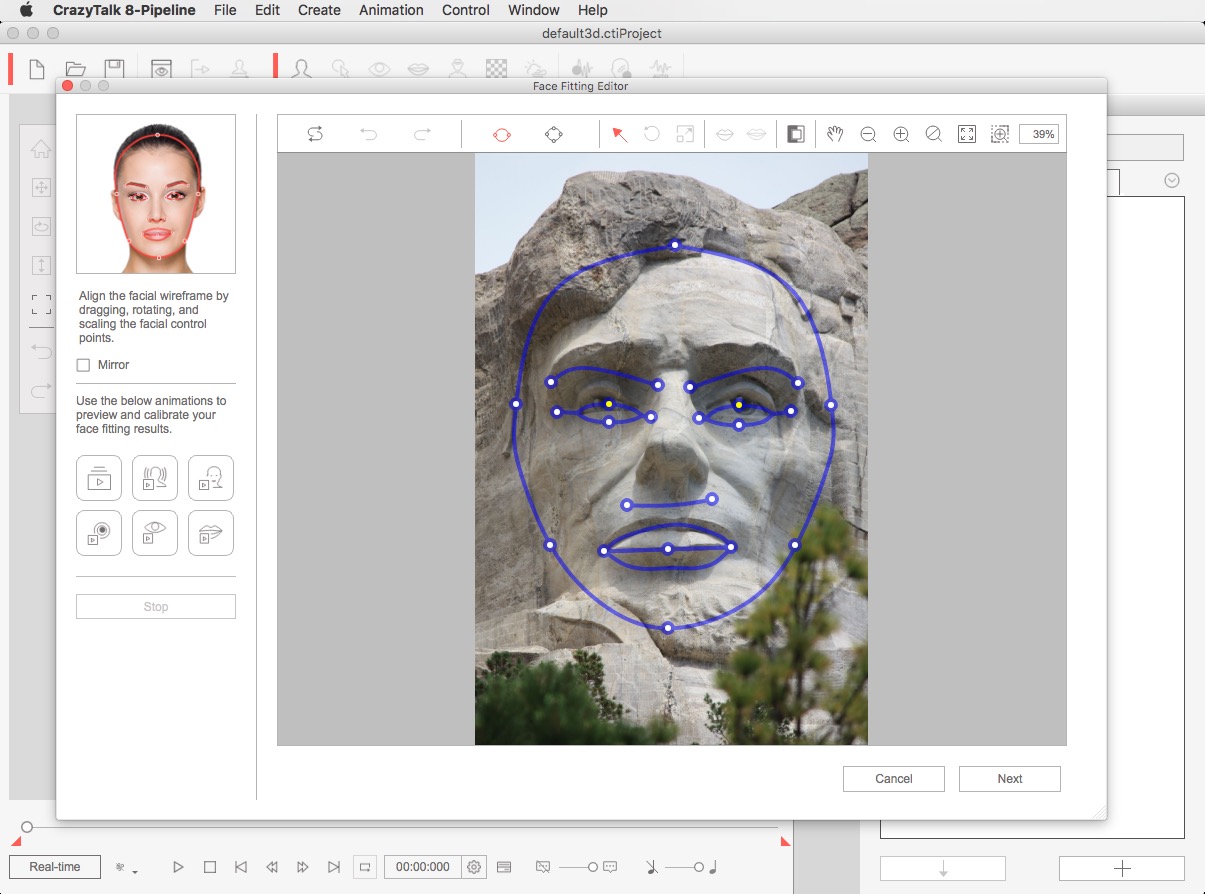Select the red arrow selection tool
The image size is (1205, 894).
click(x=620, y=134)
